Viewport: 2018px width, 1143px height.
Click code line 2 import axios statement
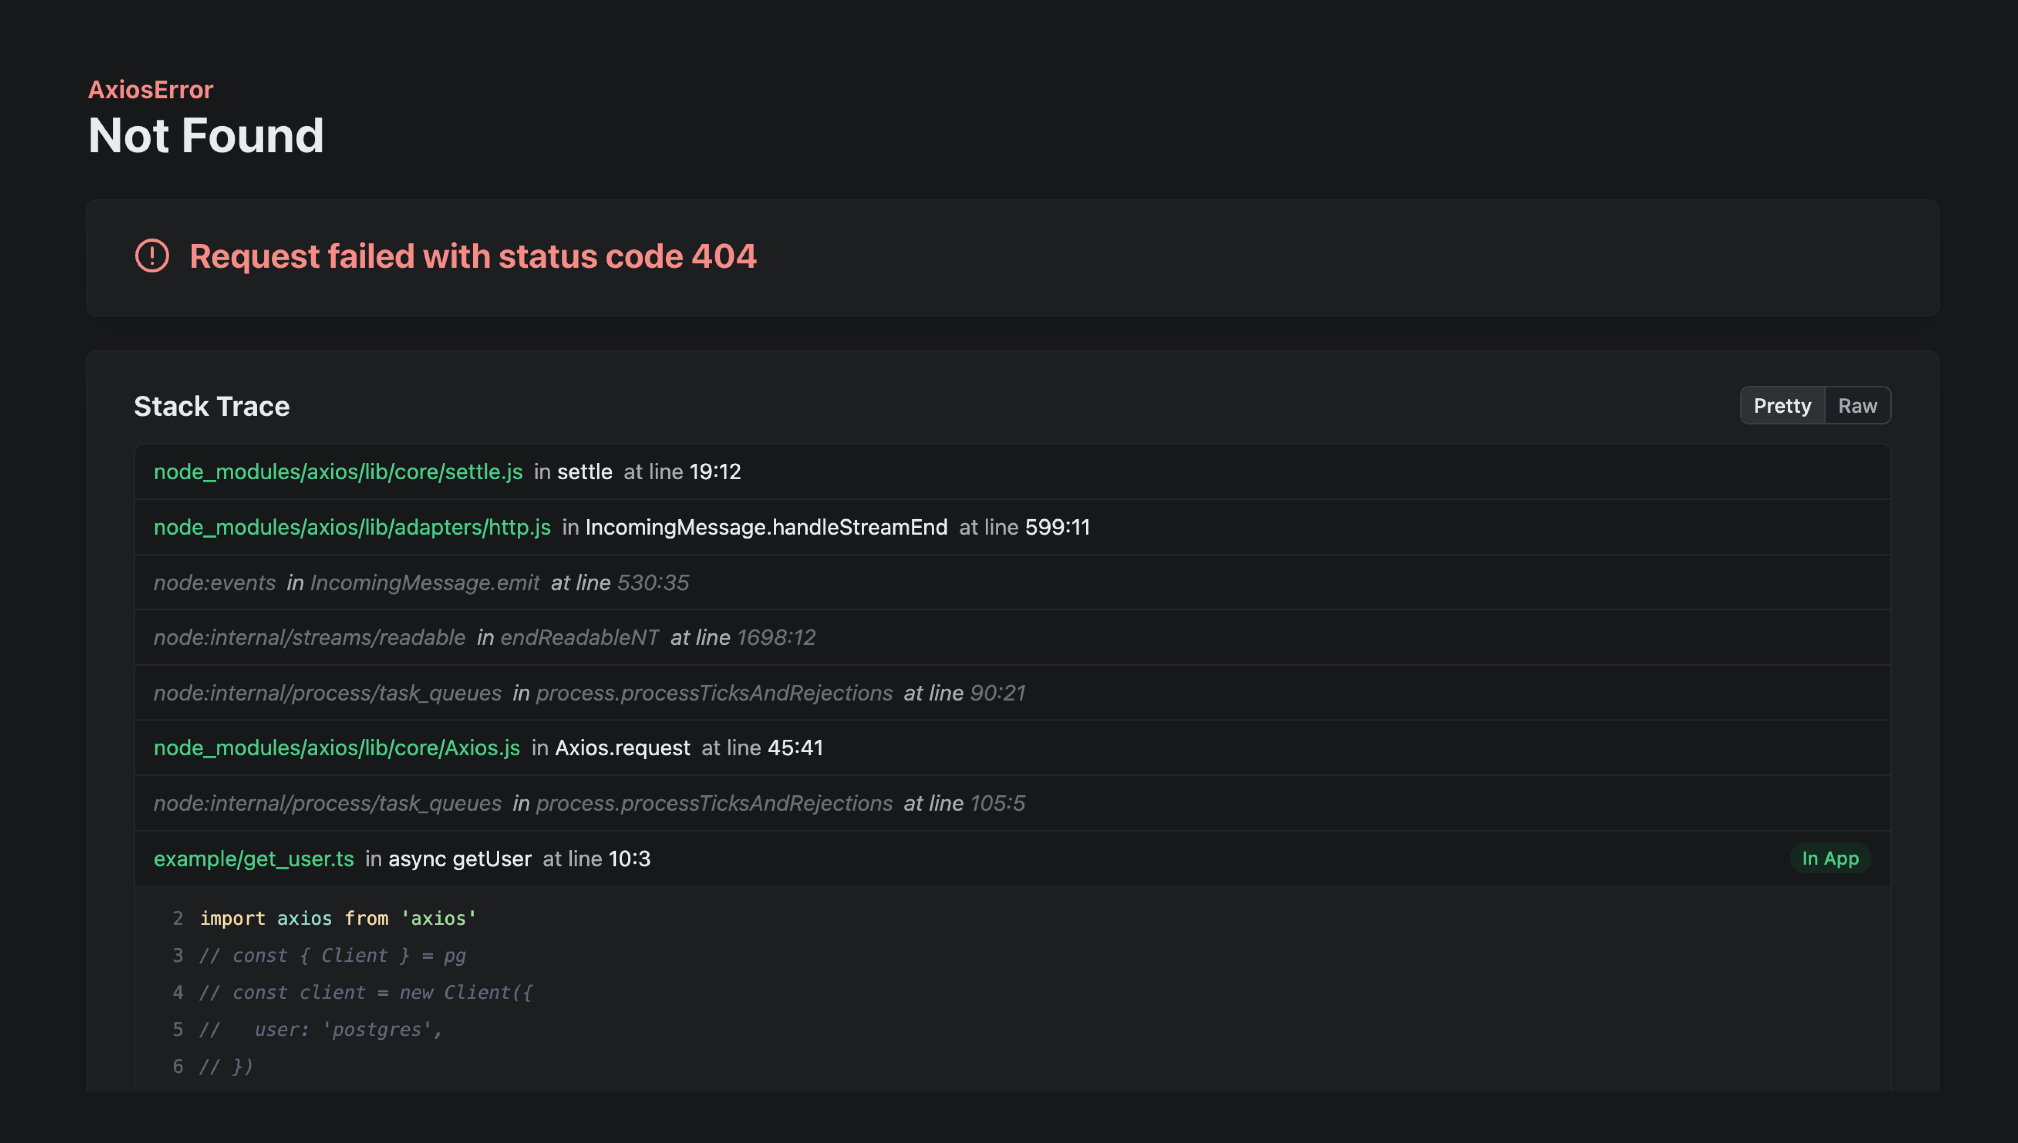point(338,918)
